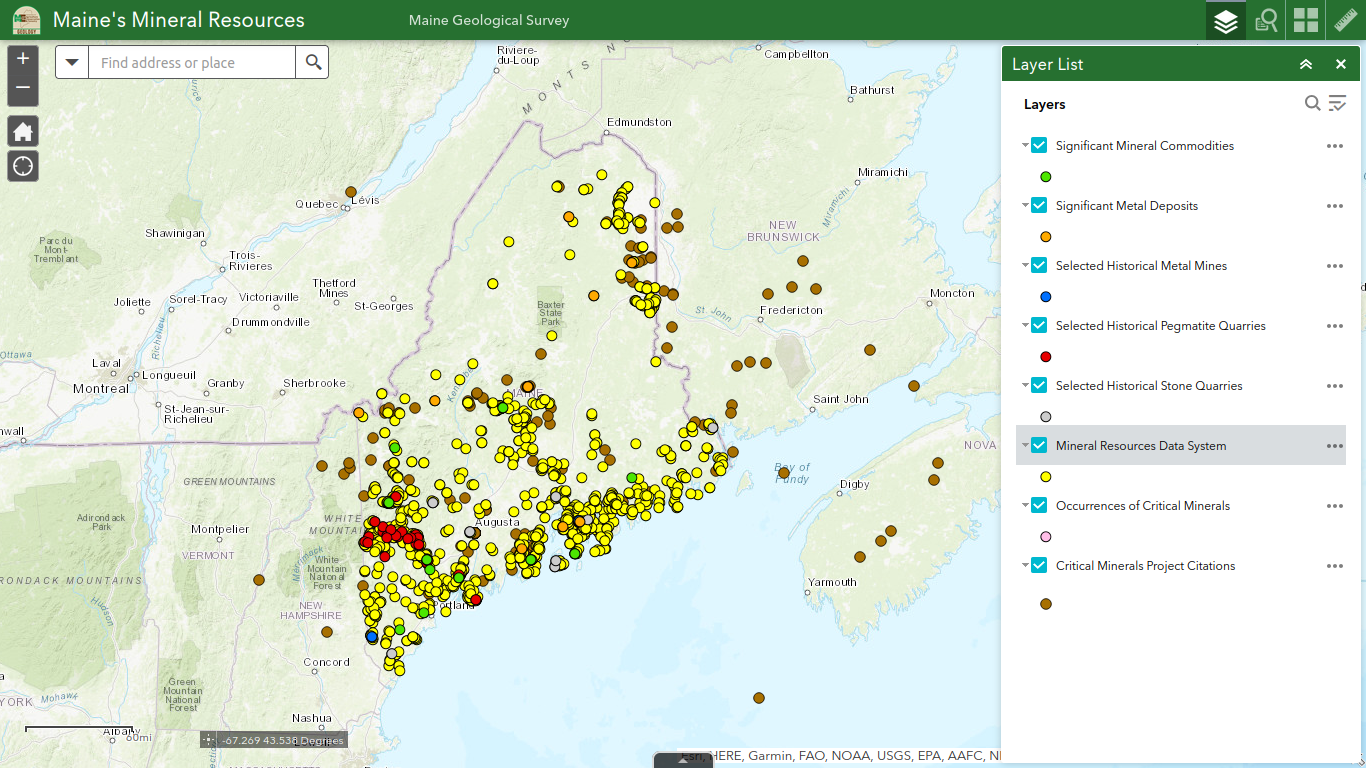Toggle the coordinate capture crosshair icon
Screen dimensions: 1366x768
[208, 740]
